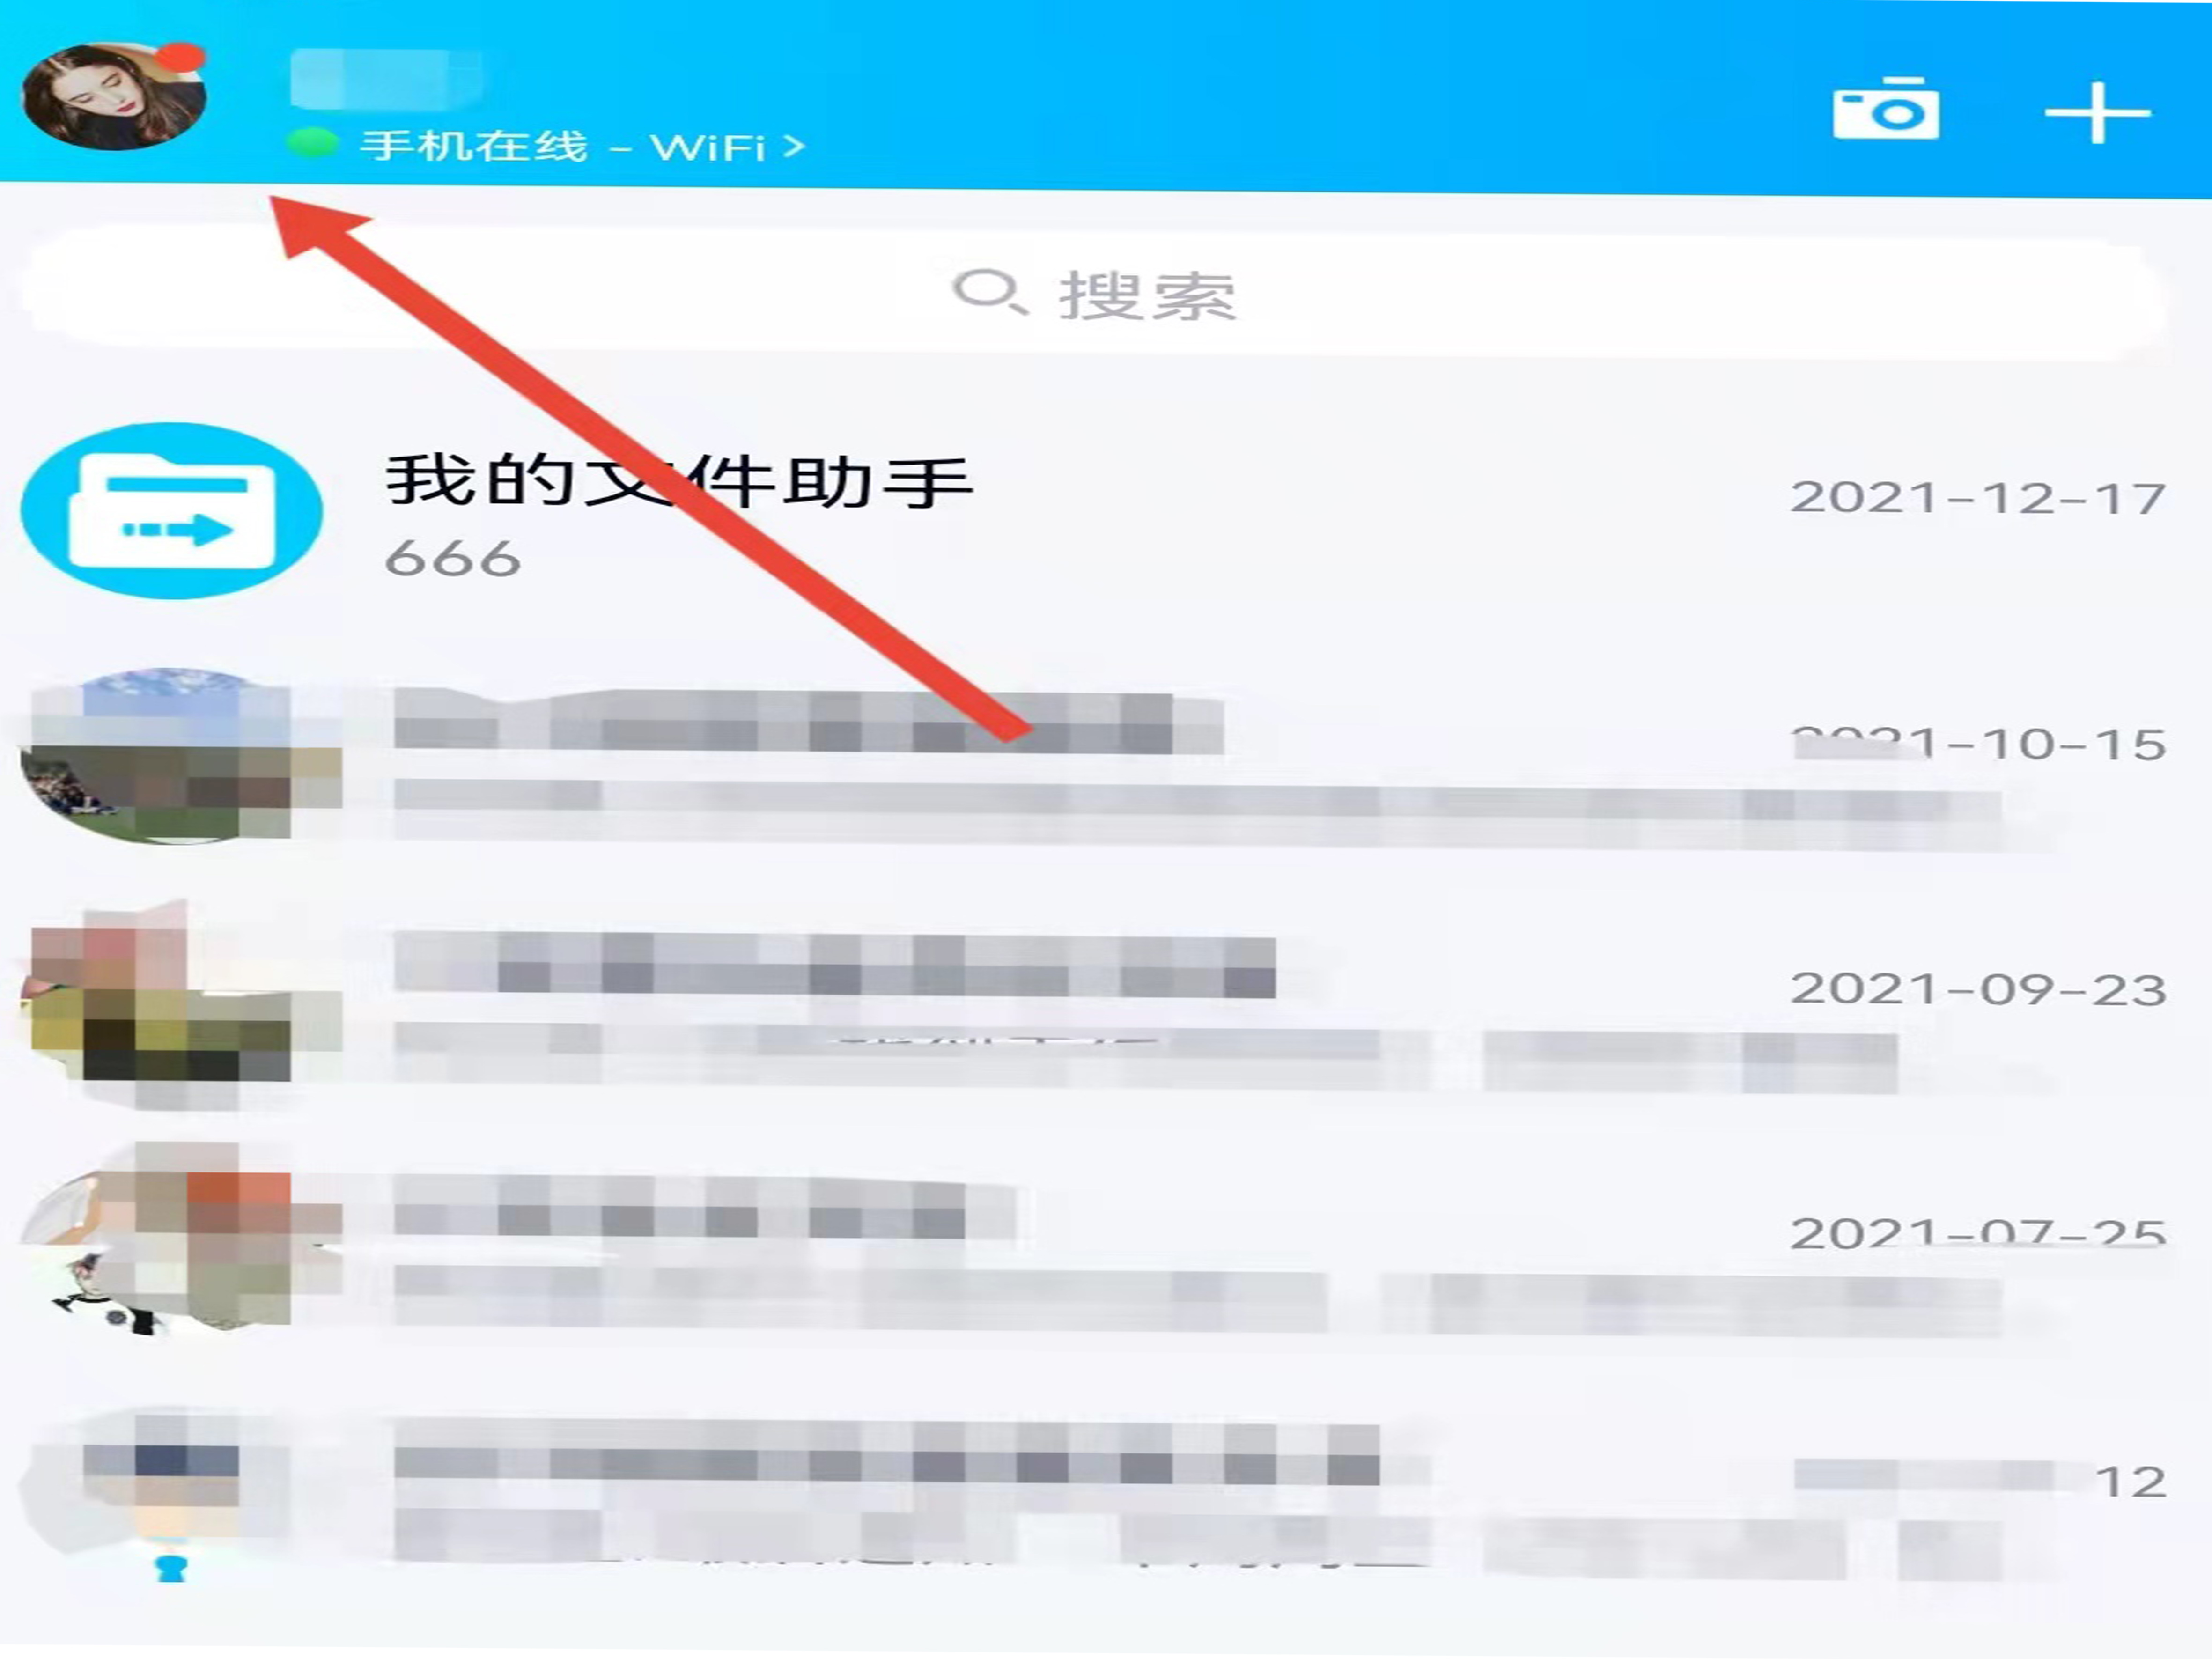Tap the plus icon to add
The image size is (2212, 1659).
[2097, 113]
